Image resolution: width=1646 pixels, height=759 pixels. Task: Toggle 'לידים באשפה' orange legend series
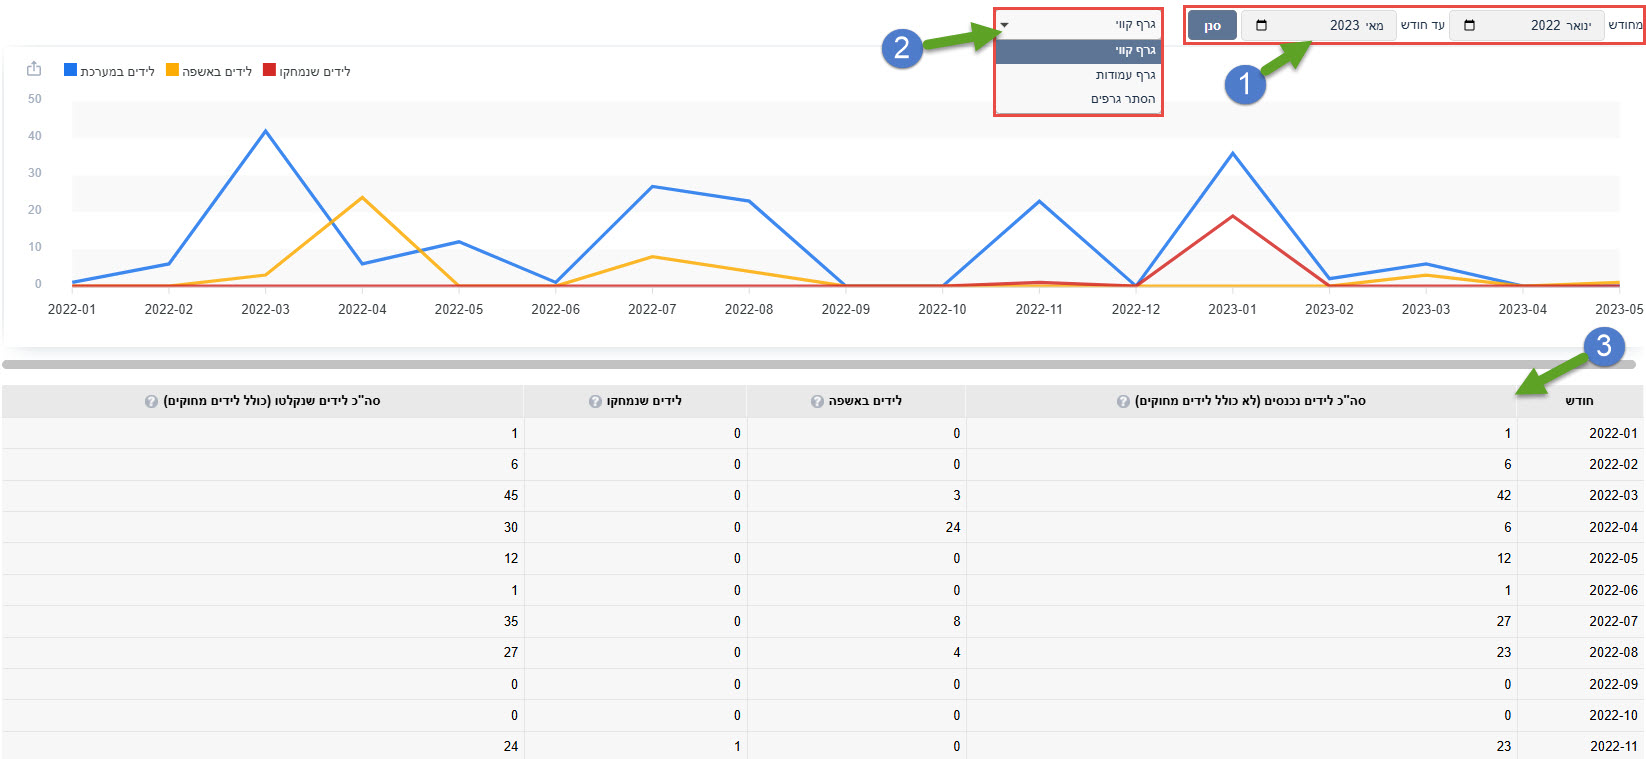[x=209, y=71]
